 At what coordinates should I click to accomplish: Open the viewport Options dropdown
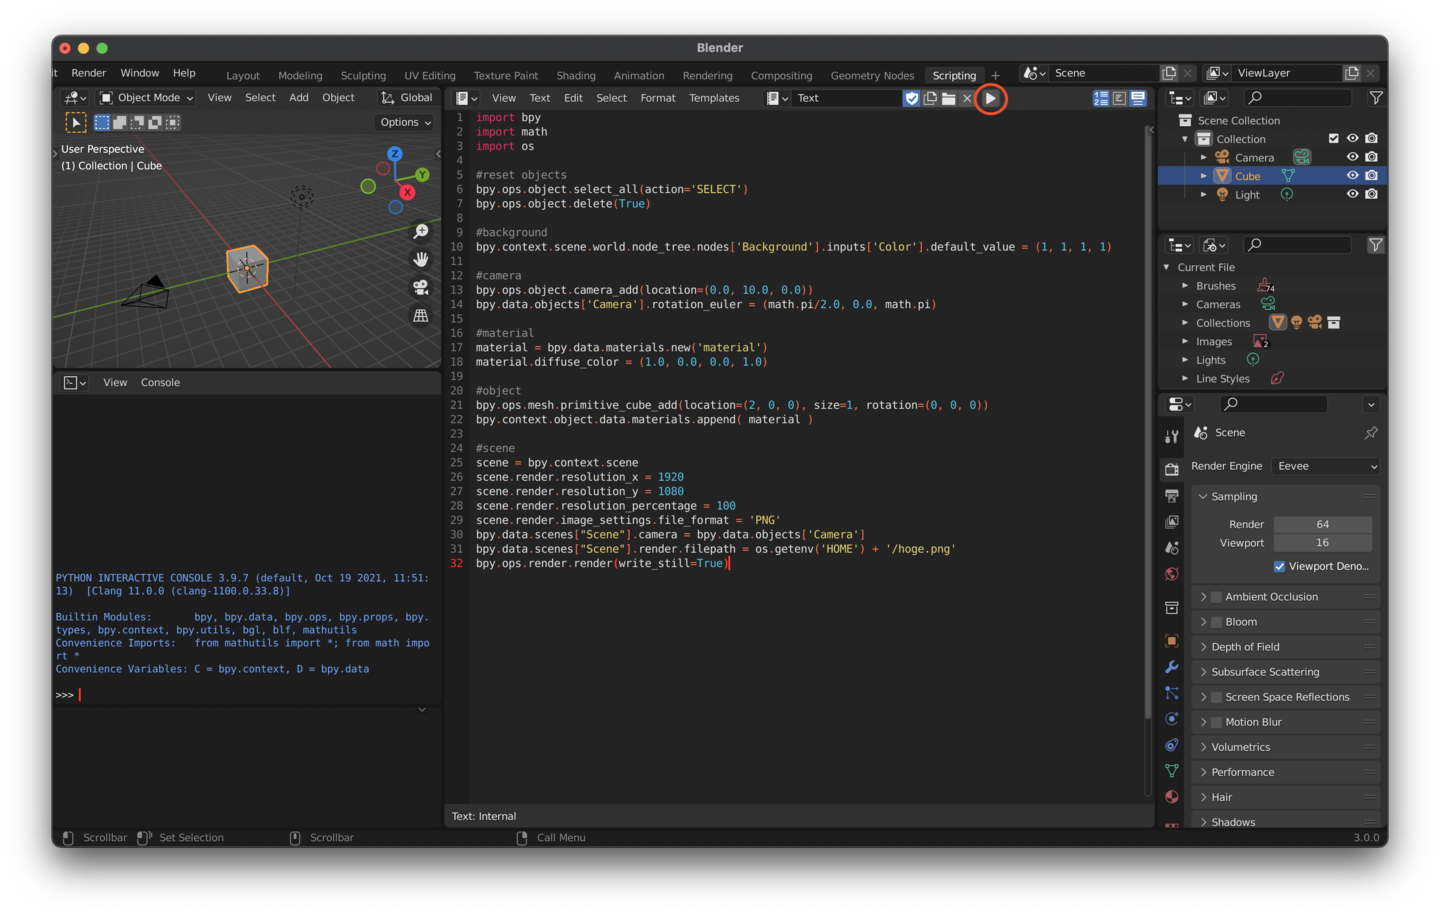[x=405, y=122]
